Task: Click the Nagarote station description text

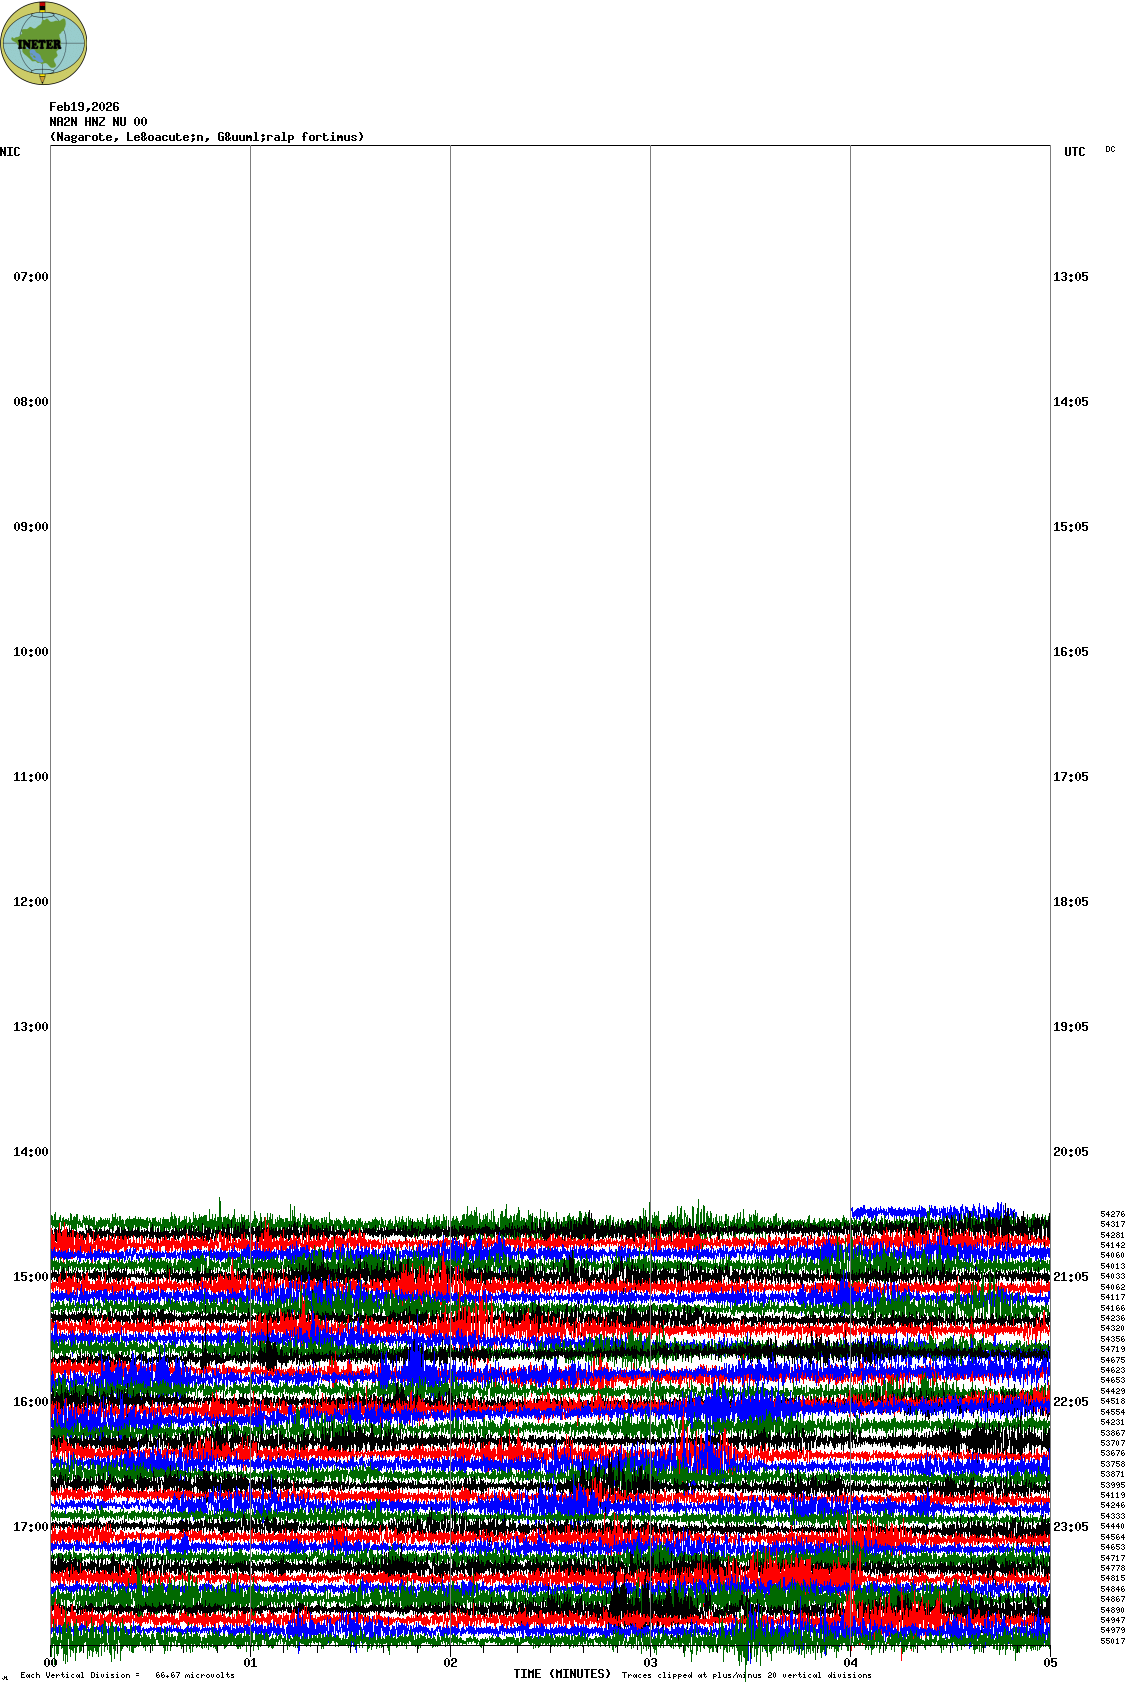Action: pyautogui.click(x=207, y=137)
